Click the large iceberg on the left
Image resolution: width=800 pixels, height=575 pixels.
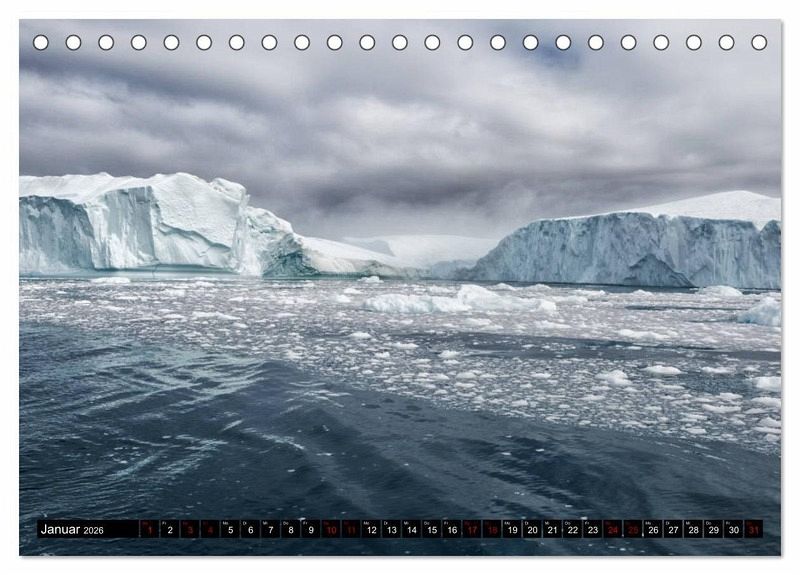(x=140, y=225)
